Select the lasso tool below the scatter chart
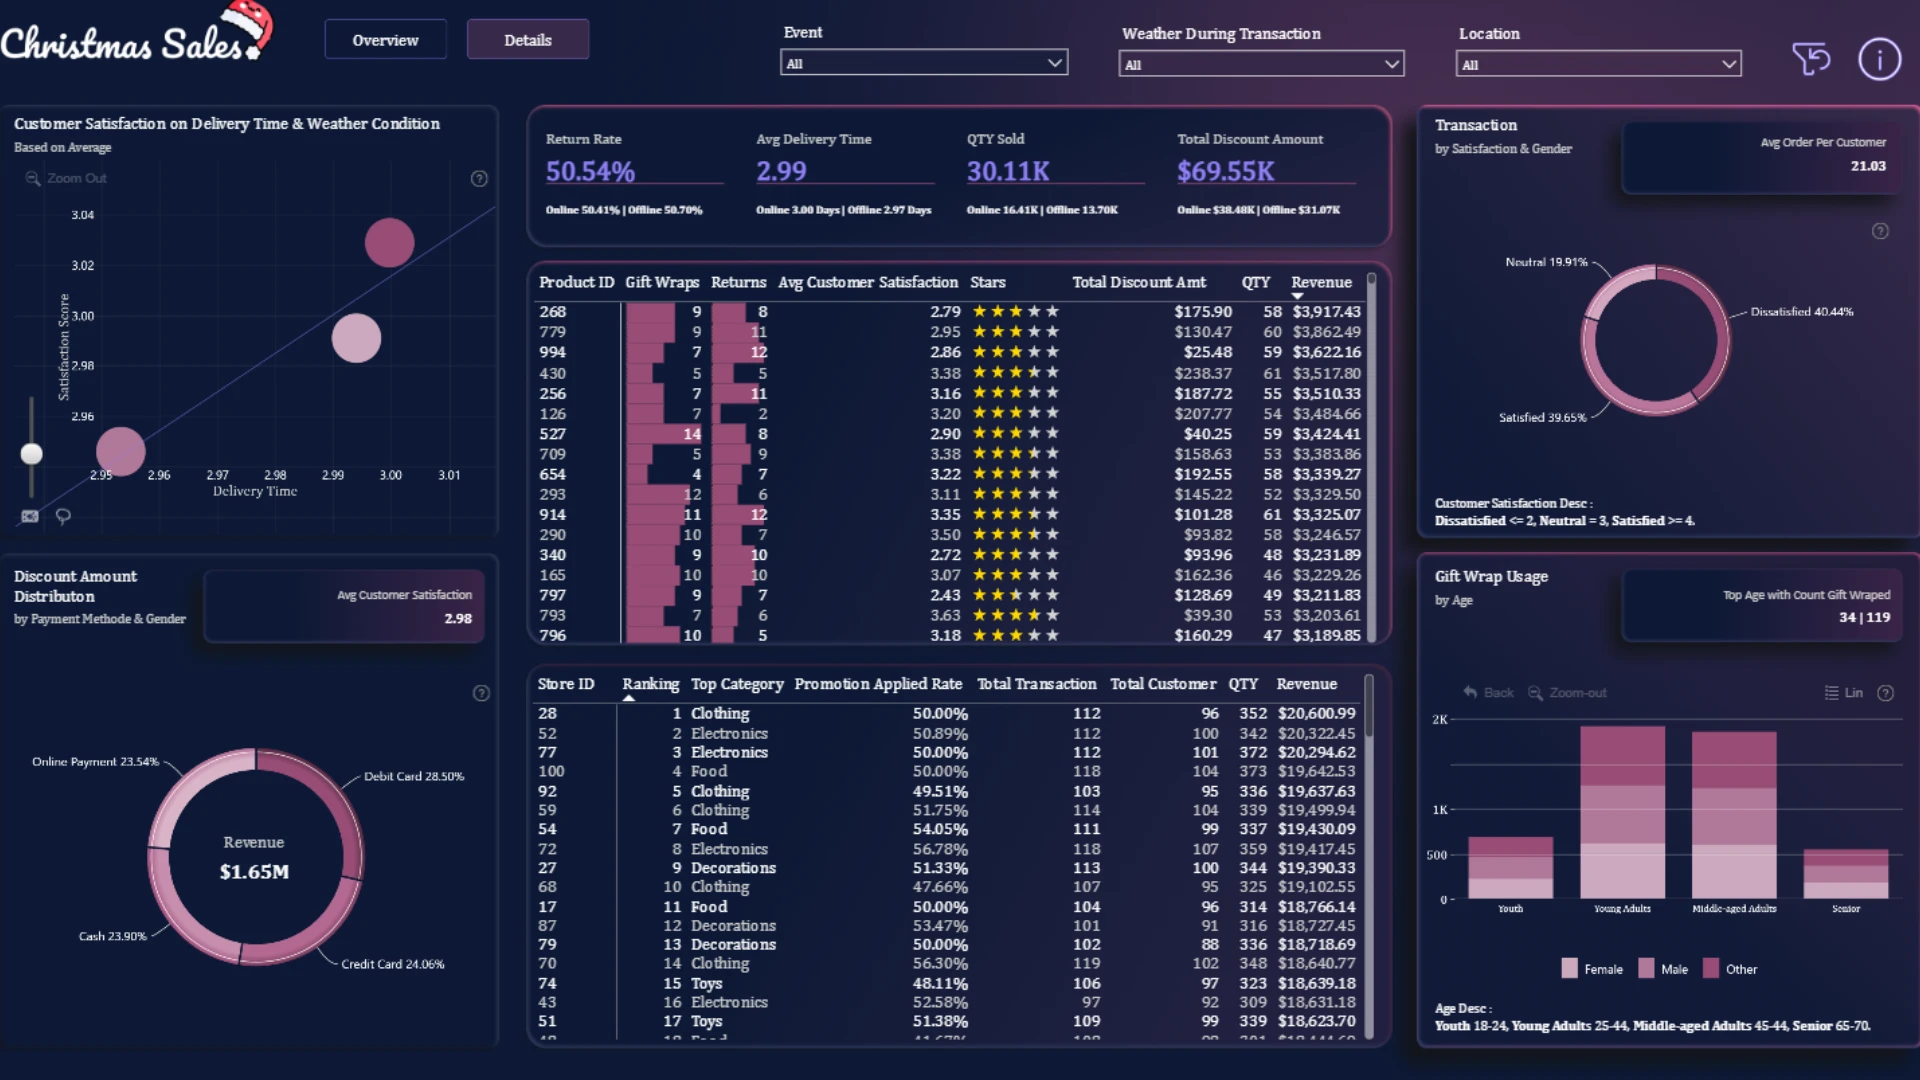This screenshot has width=1920, height=1080. (63, 516)
